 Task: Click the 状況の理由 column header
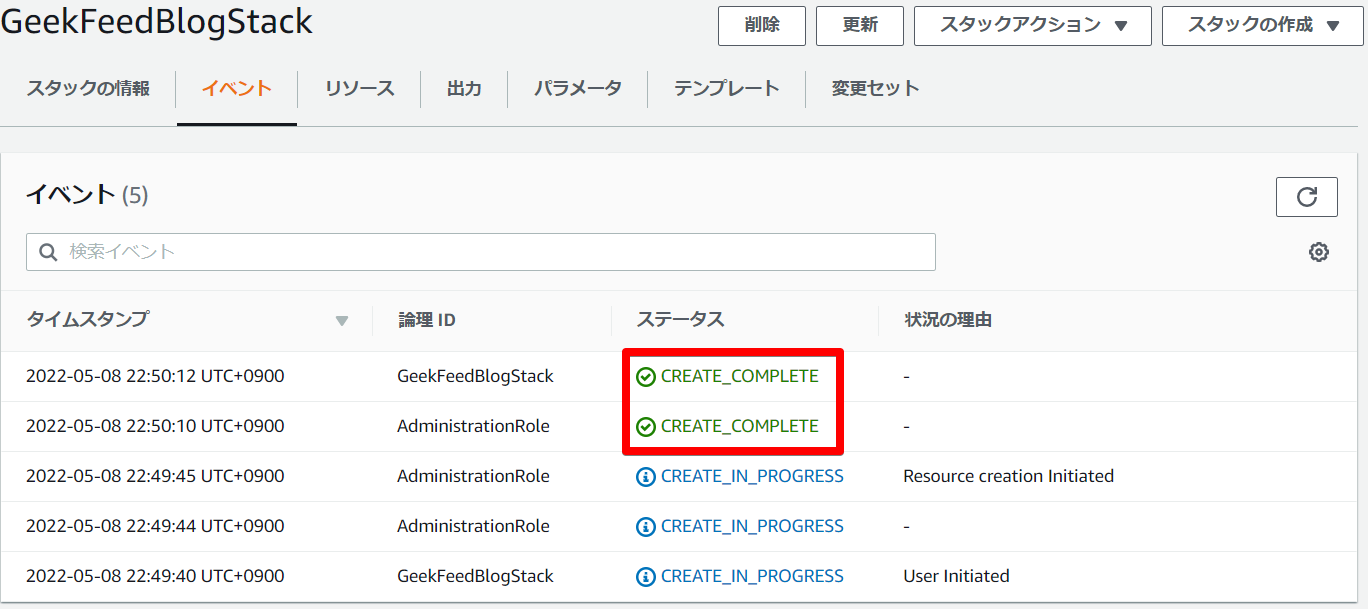pos(948,320)
